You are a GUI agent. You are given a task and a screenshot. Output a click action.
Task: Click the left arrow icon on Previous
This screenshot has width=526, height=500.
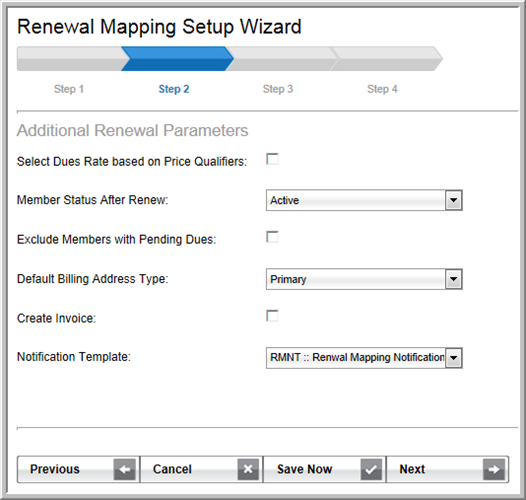(x=124, y=469)
